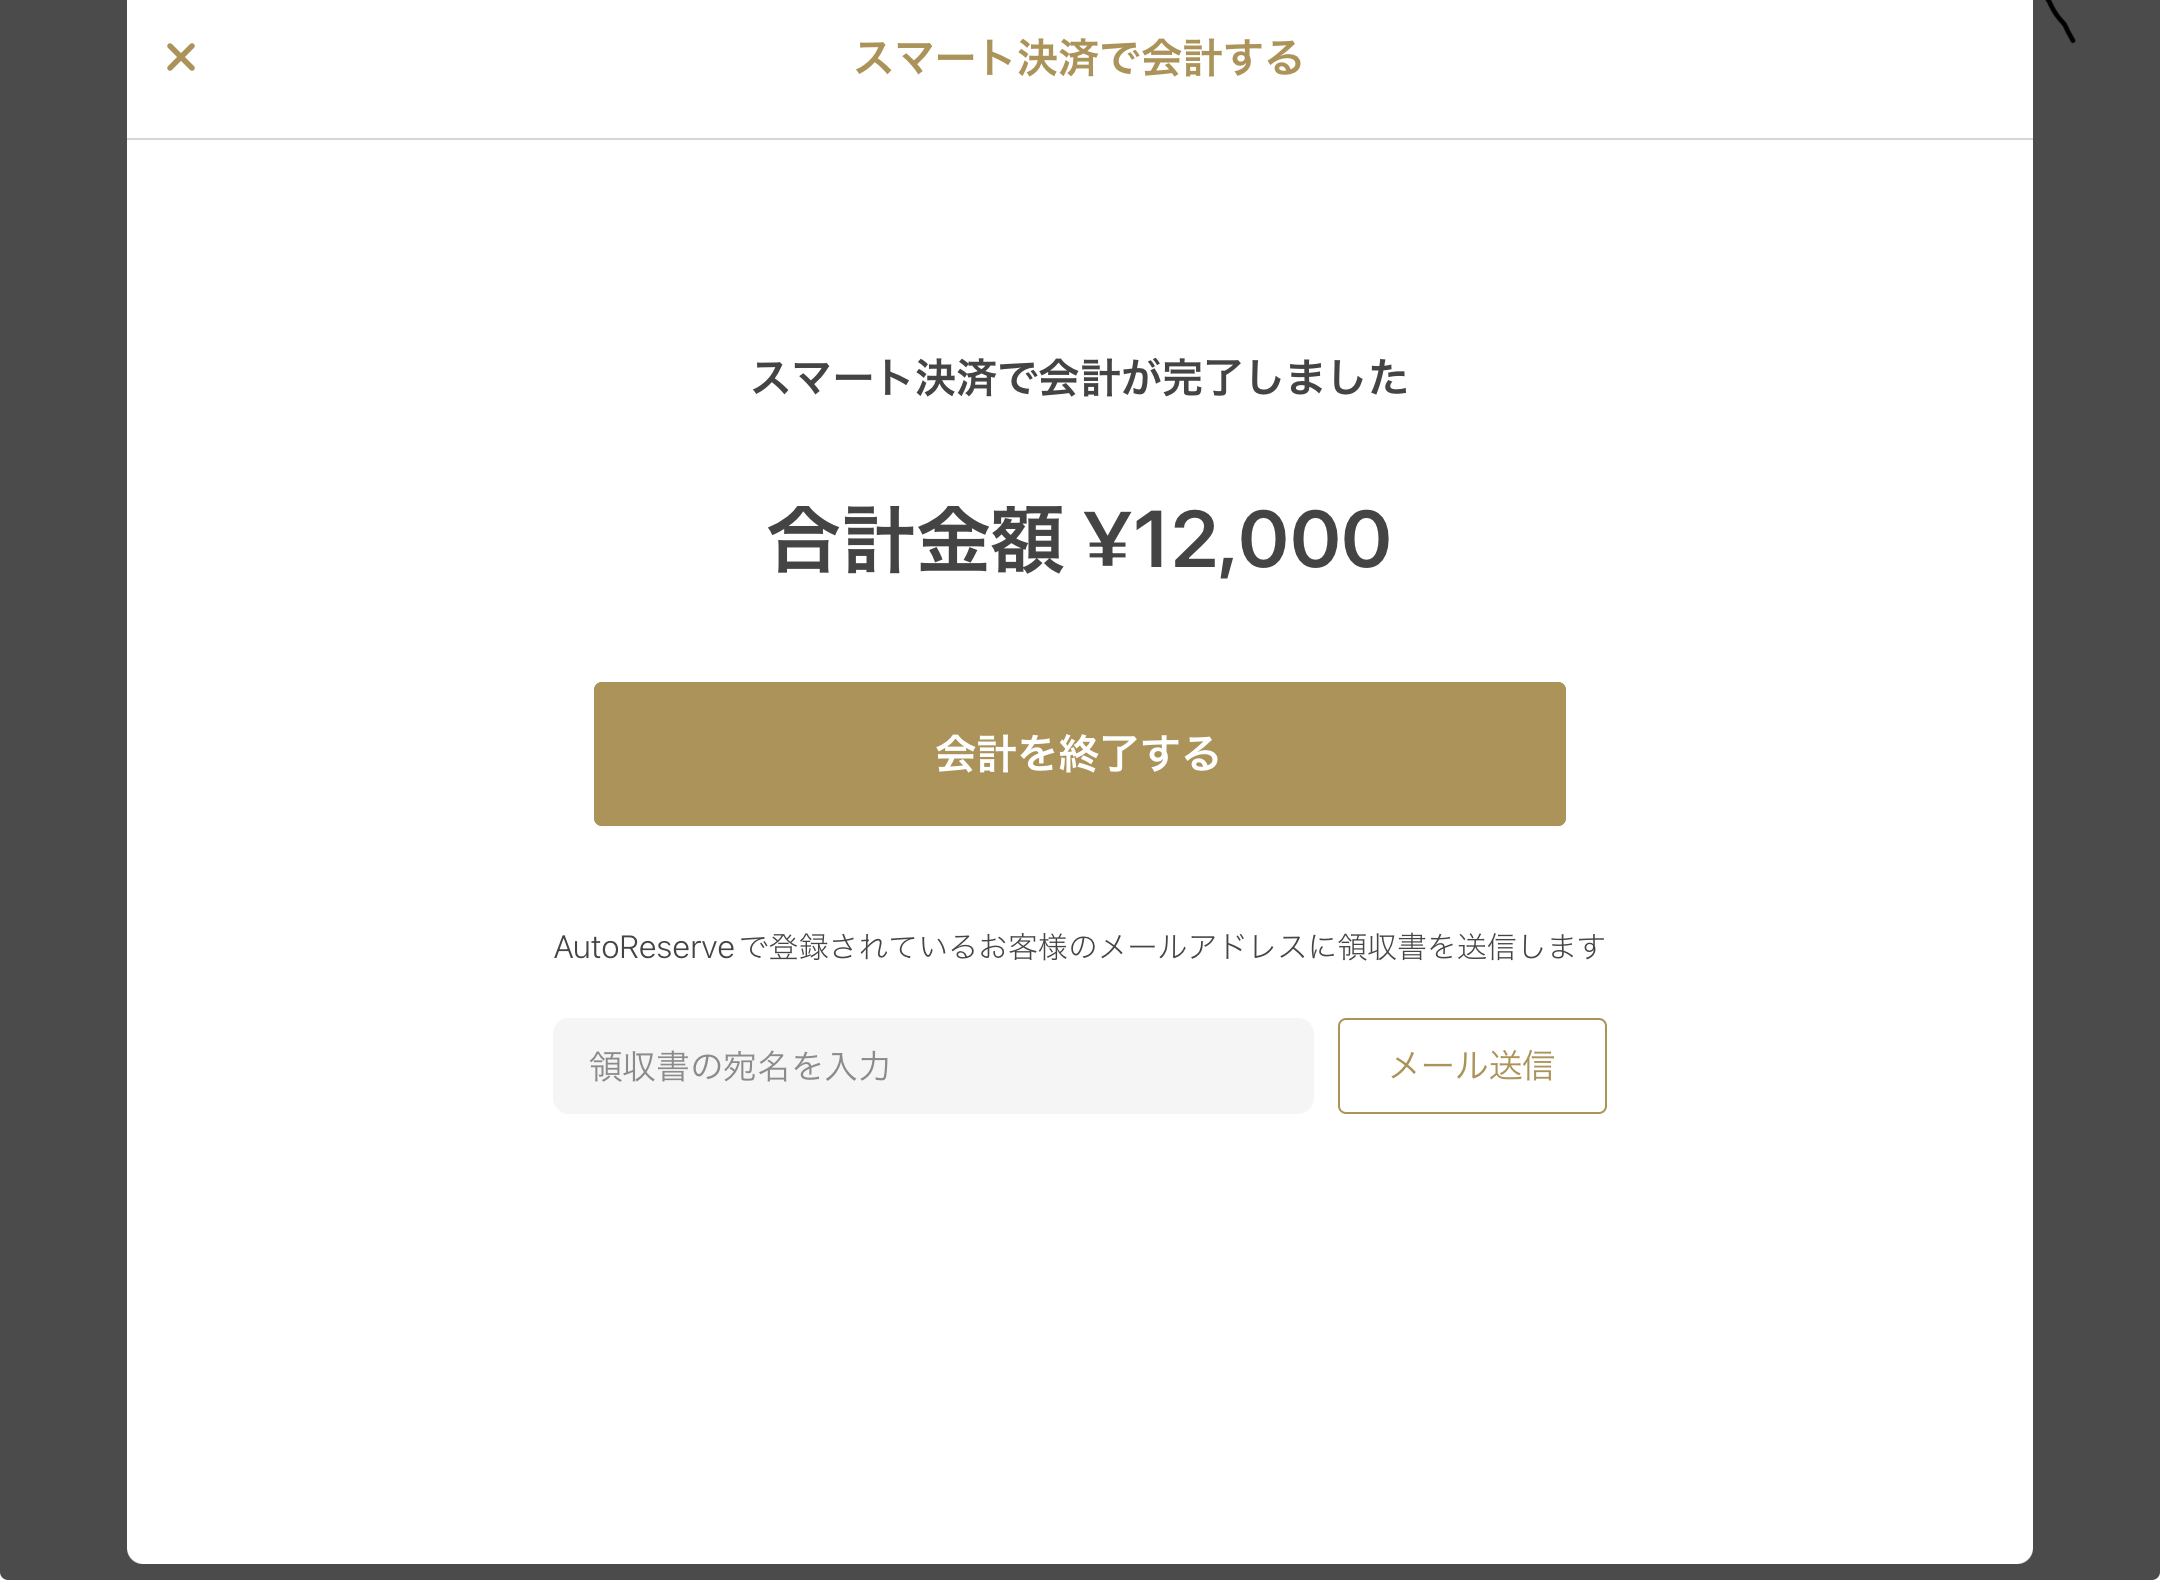Click the スマート決済で会計が完了しました message

[x=1079, y=378]
